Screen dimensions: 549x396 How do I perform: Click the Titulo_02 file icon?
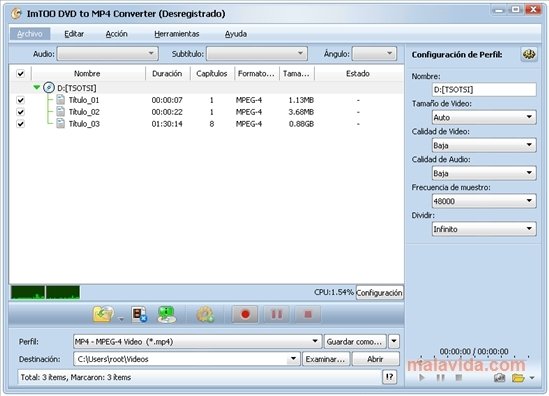click(x=61, y=112)
